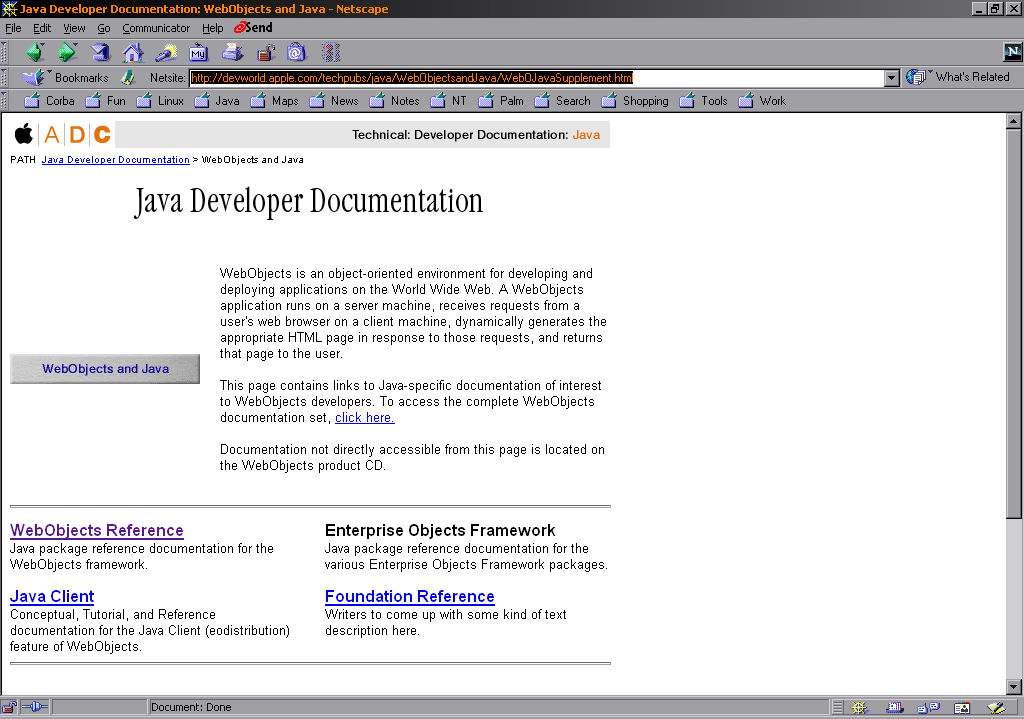Open the WebObjects Reference link
This screenshot has width=1024, height=719.
(x=97, y=530)
